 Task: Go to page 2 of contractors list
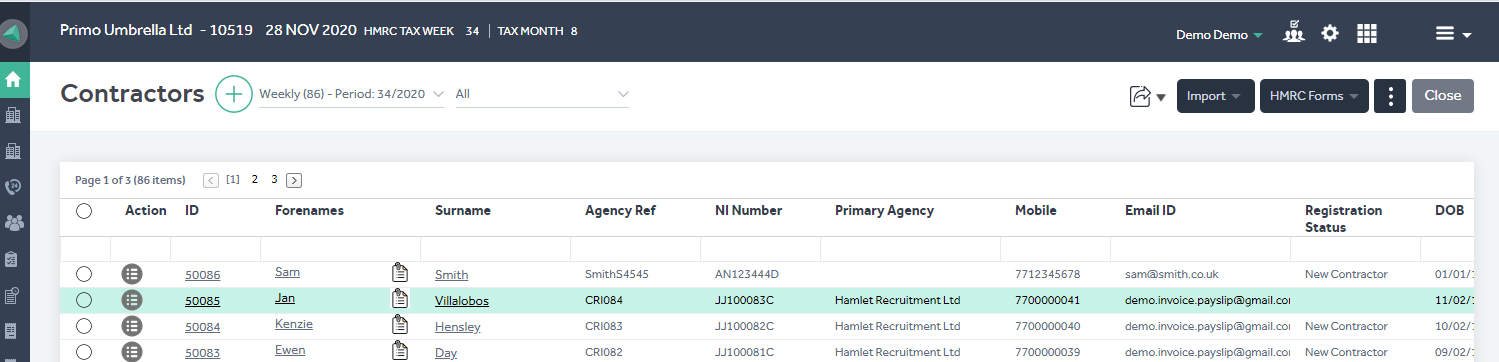coord(255,180)
